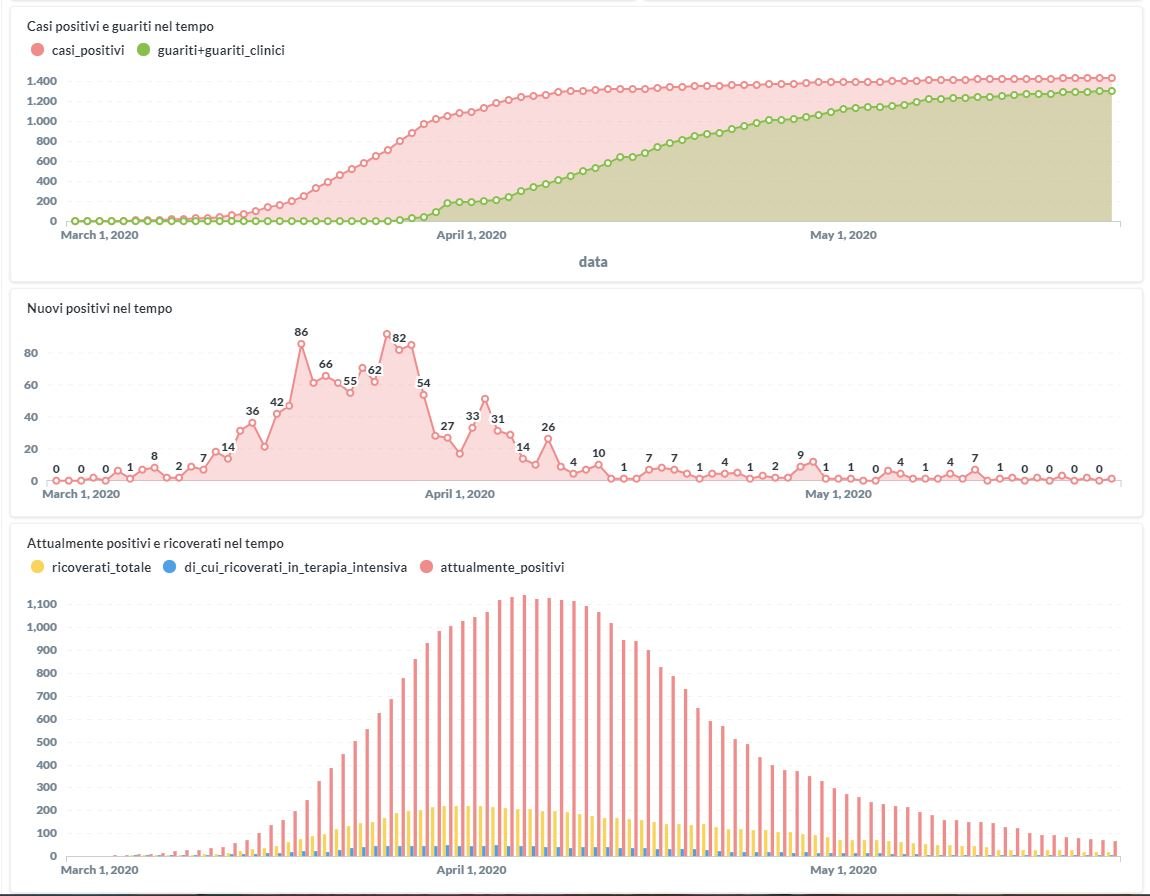The height and width of the screenshot is (896, 1150).
Task: Click the red attualmente_positivi legend dot
Action: pos(427,567)
